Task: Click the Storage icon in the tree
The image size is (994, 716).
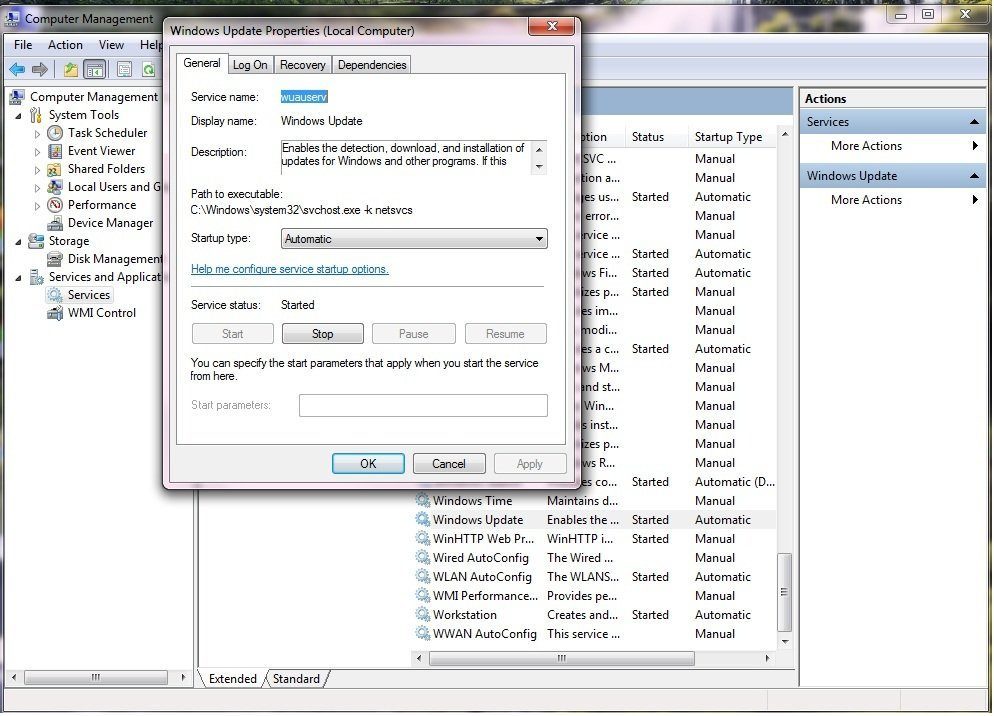Action: pyautogui.click(x=36, y=241)
